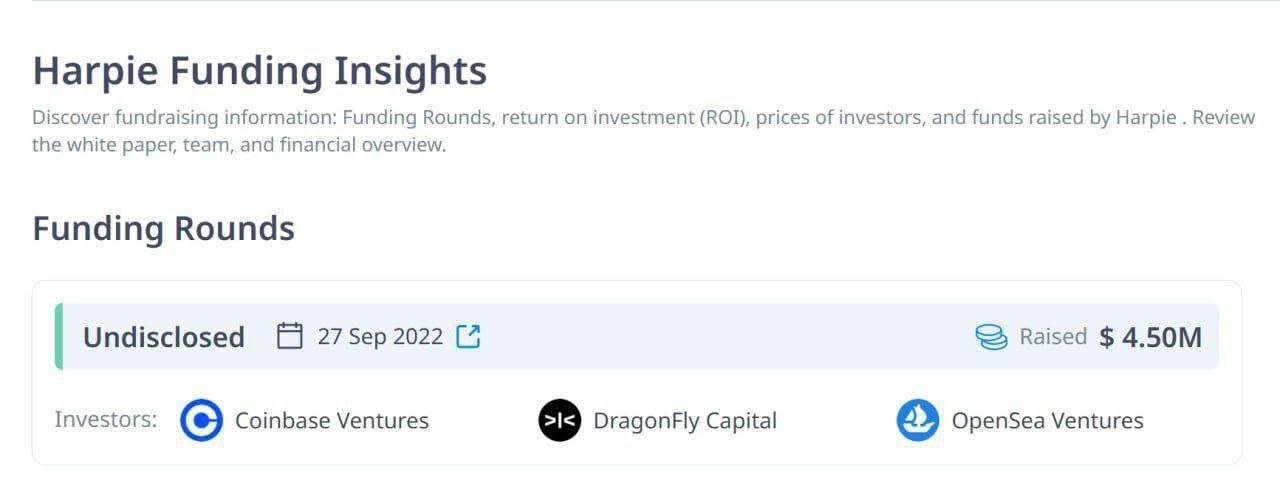The image size is (1280, 500).
Task: Click the blue-gray funding round header bar
Action: coord(637,336)
